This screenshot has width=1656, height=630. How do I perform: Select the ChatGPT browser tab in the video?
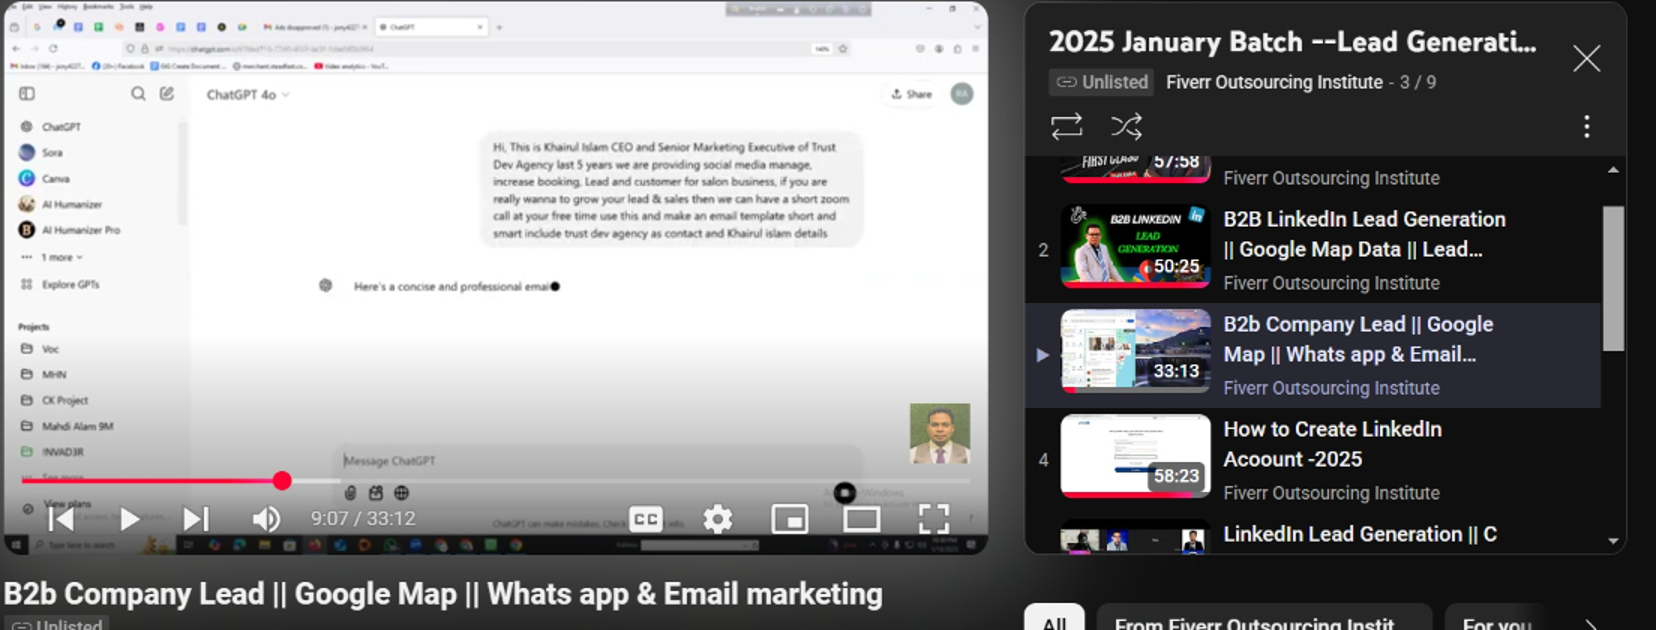(431, 27)
